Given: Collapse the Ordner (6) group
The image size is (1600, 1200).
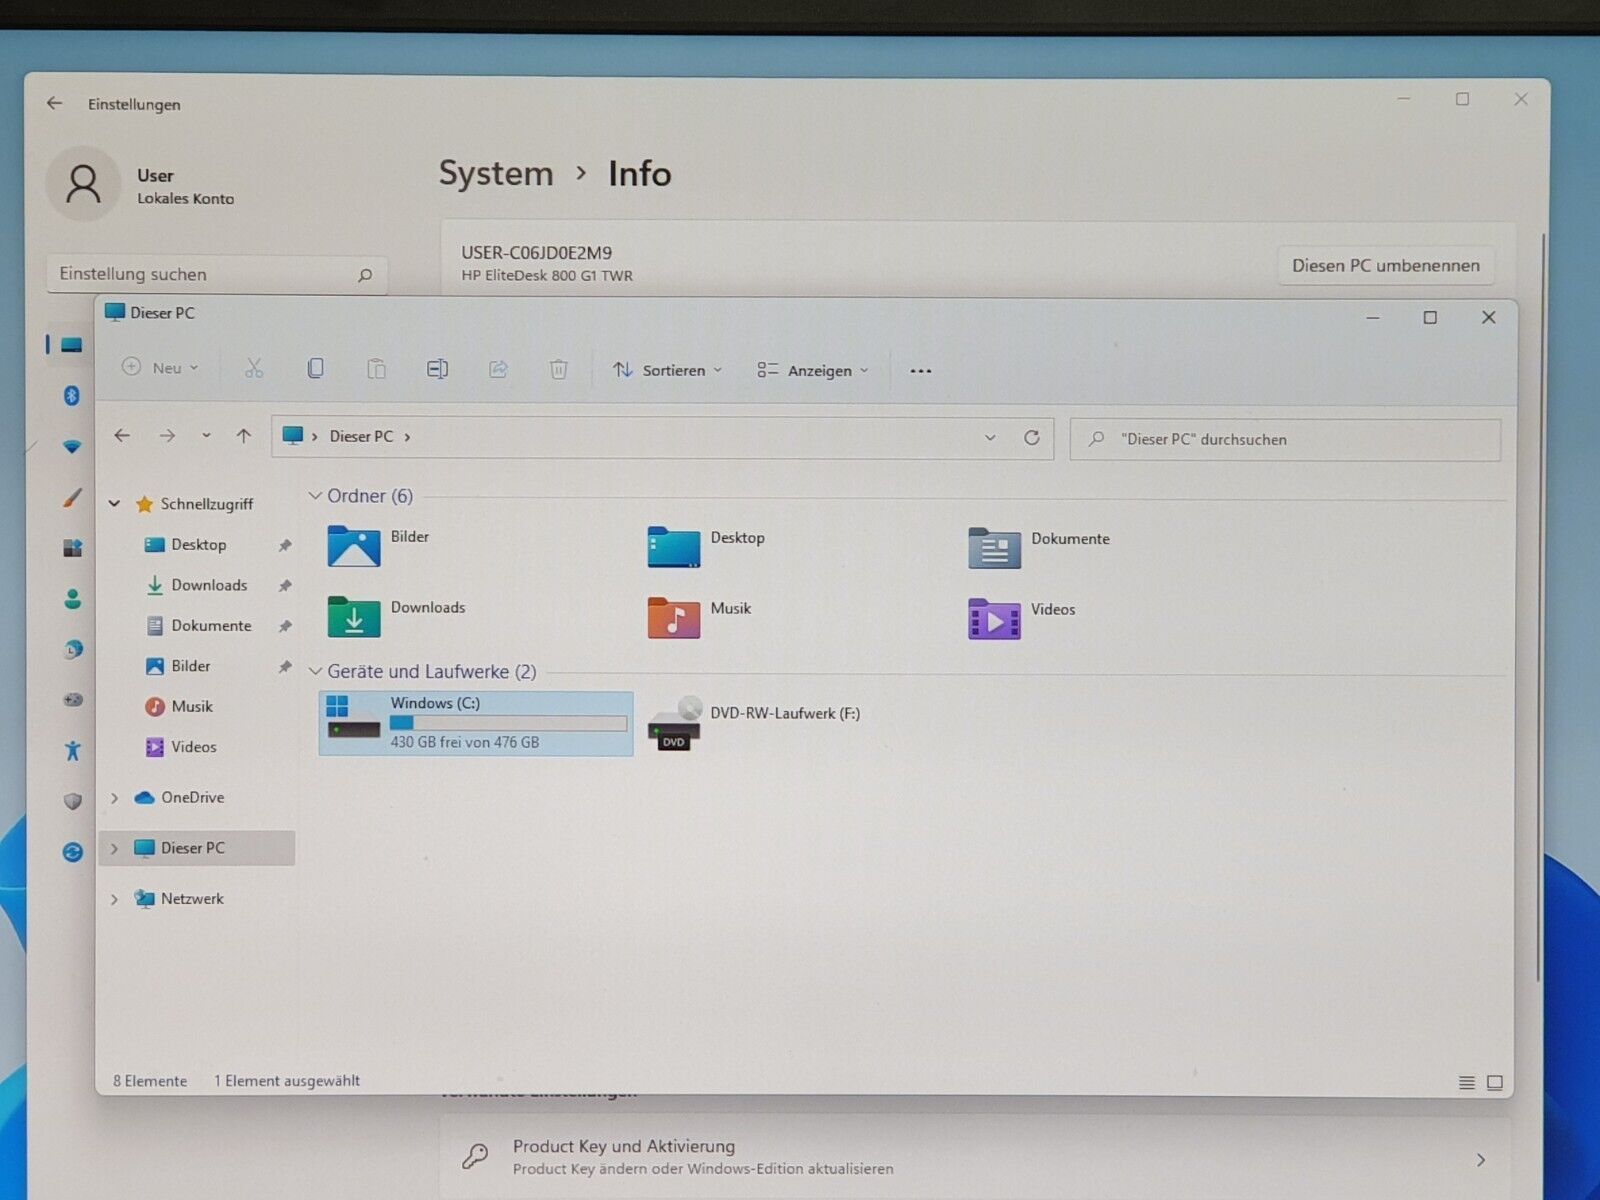Looking at the screenshot, I should click(x=315, y=496).
